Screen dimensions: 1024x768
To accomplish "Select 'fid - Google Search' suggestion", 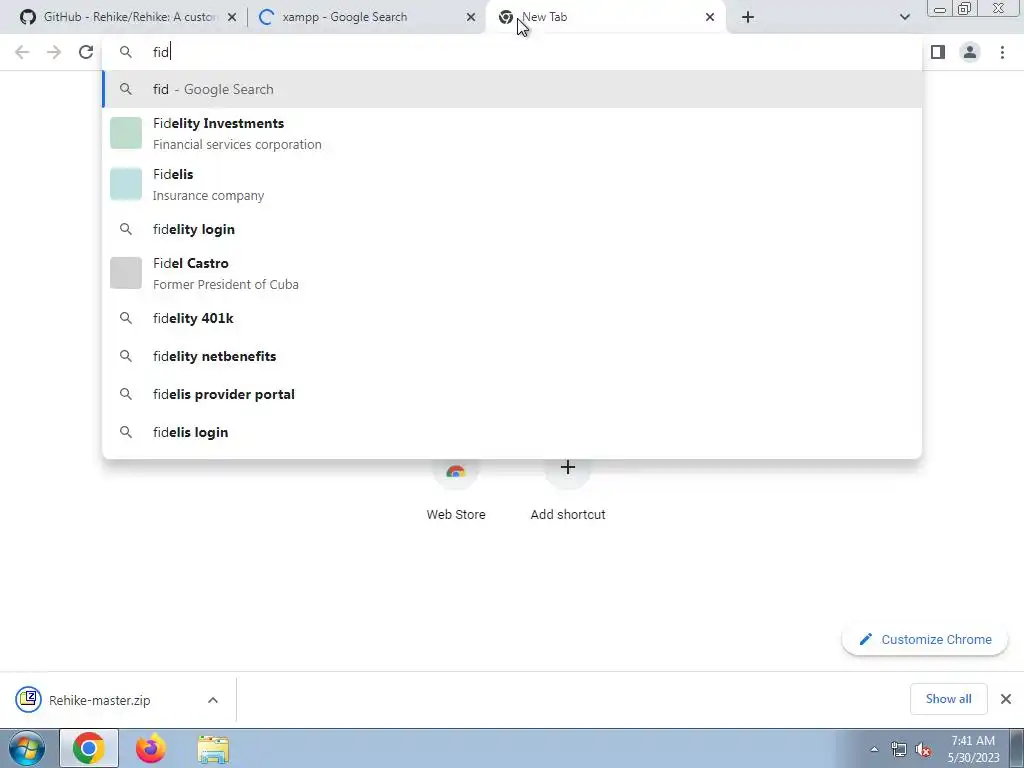I will coord(512,89).
